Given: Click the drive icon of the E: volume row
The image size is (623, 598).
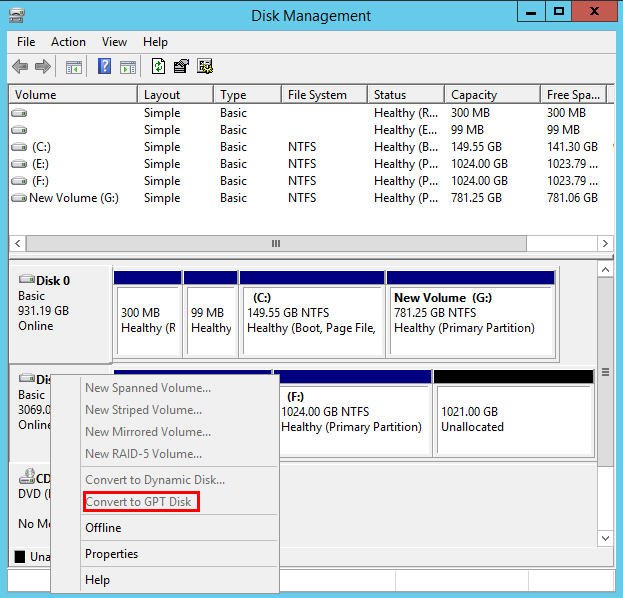Looking at the screenshot, I should pyautogui.click(x=19, y=164).
